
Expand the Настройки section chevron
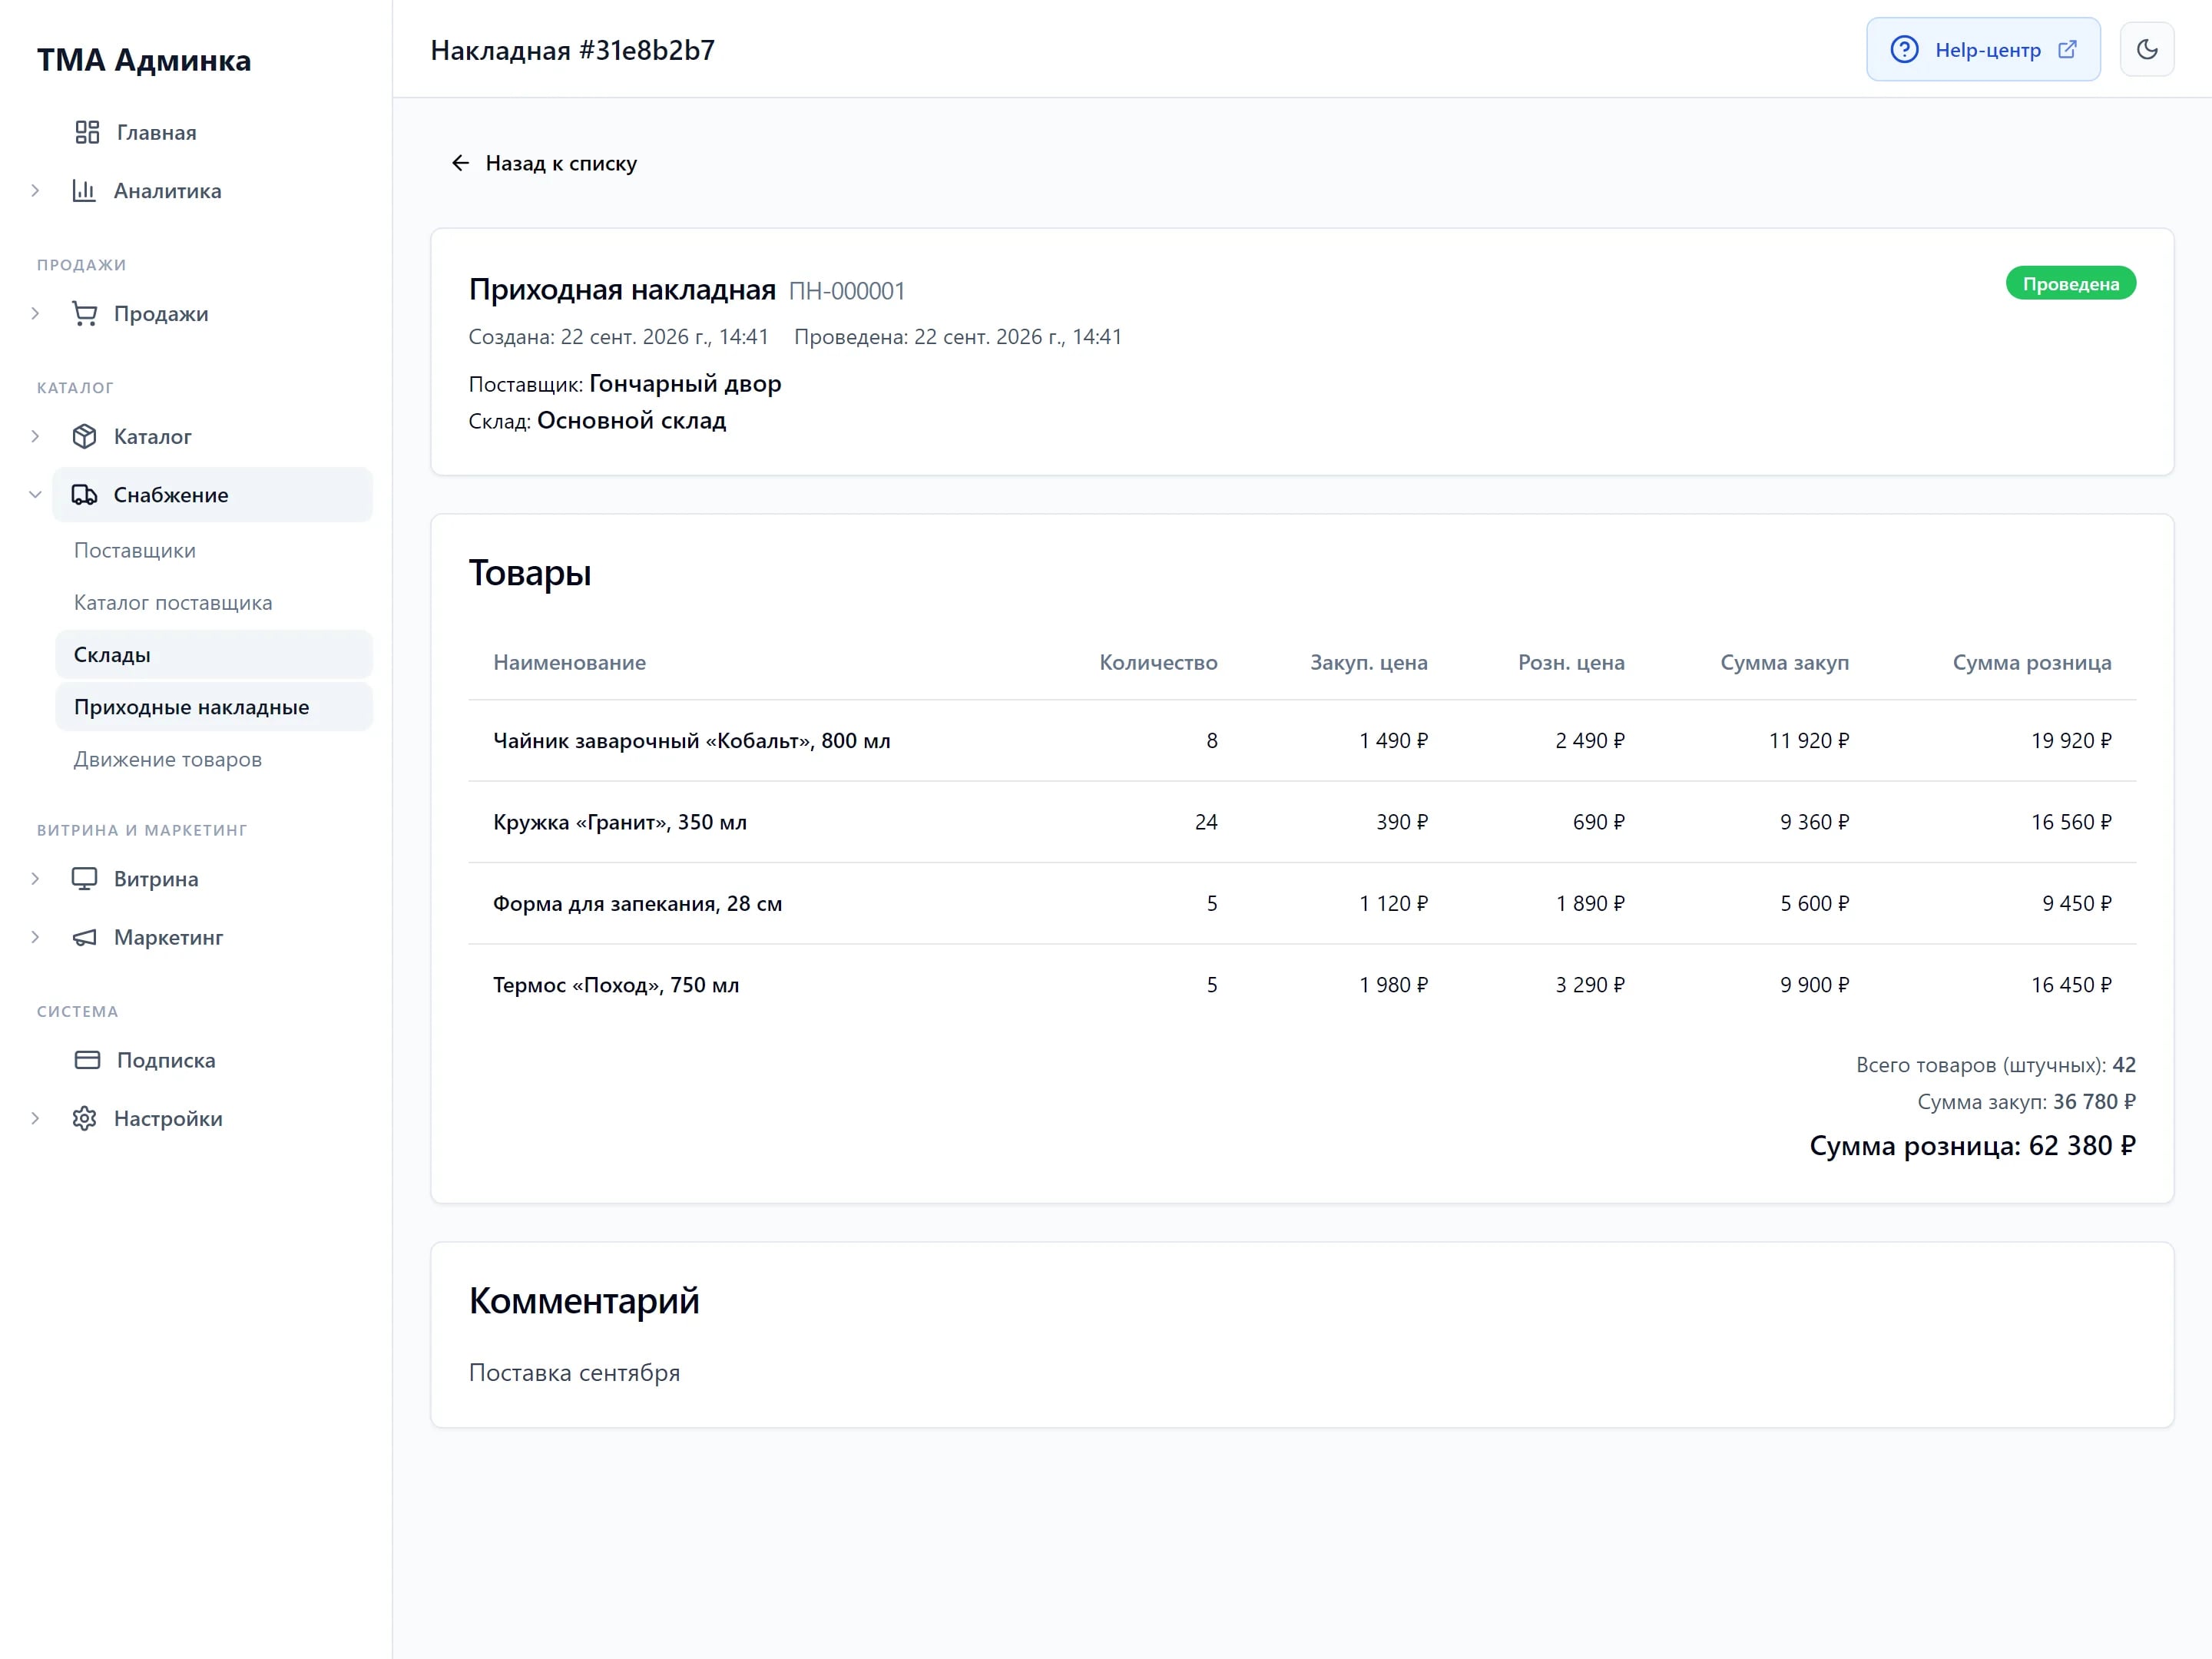[x=35, y=1118]
